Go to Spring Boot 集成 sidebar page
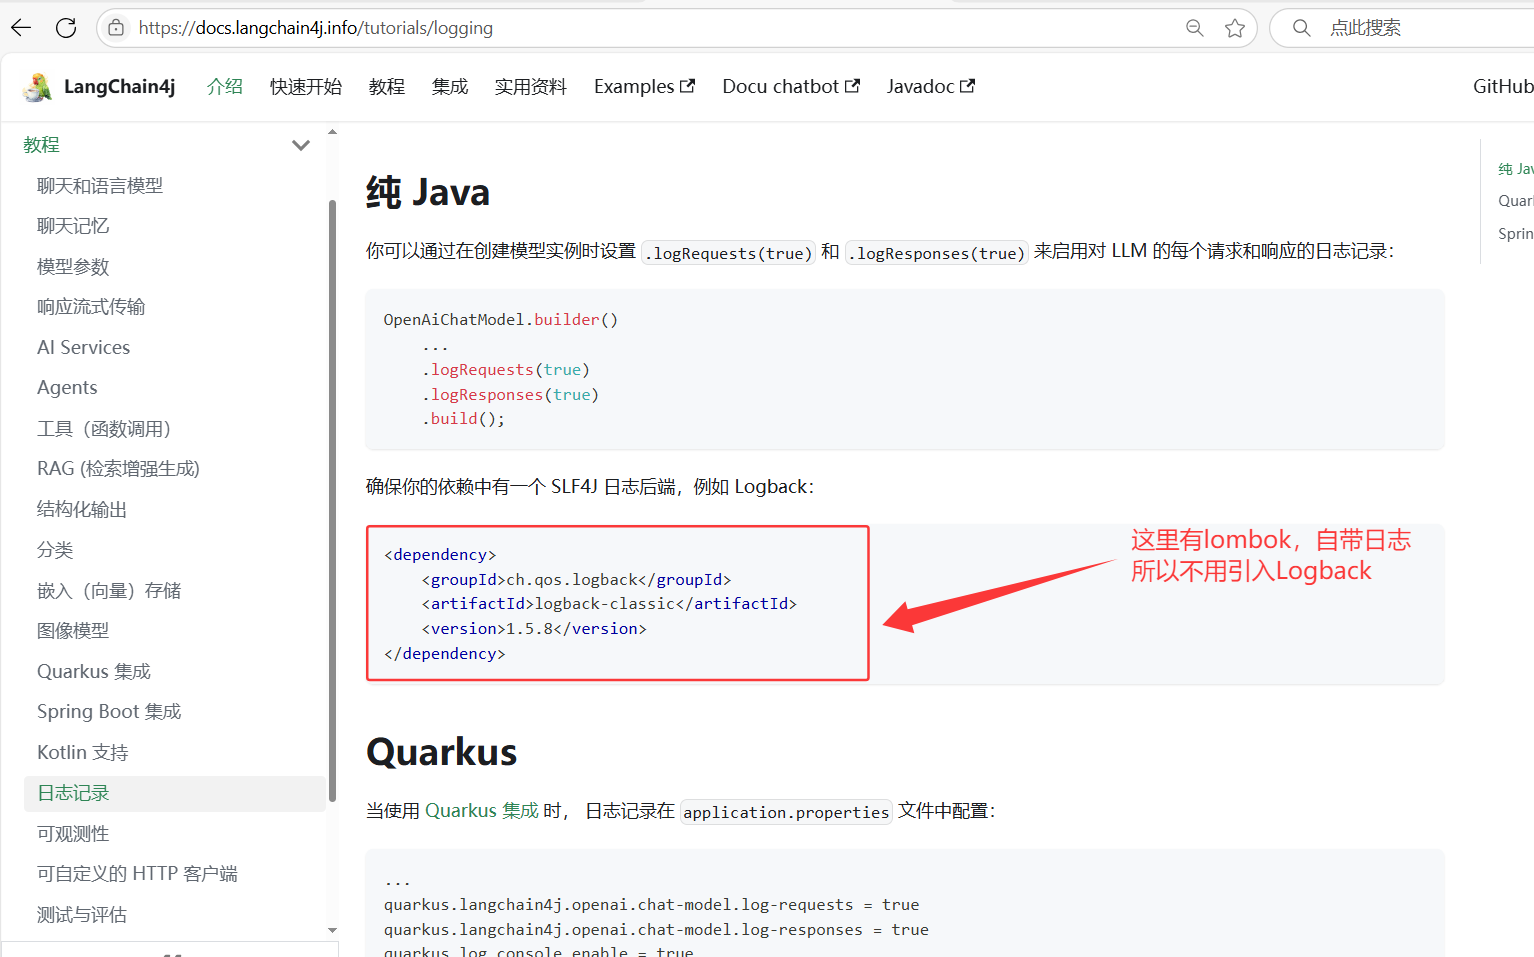 [x=109, y=712]
